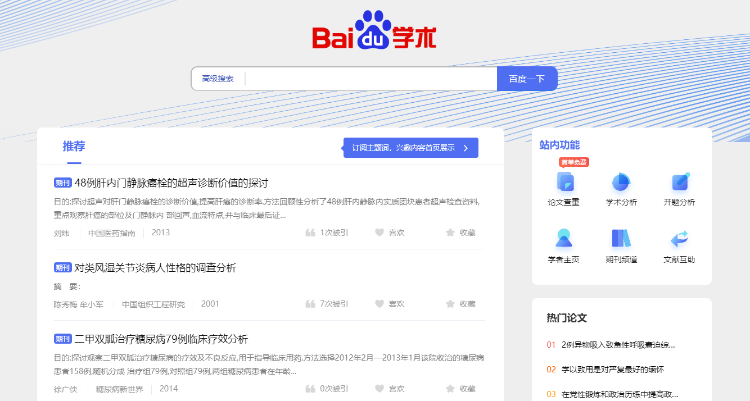750x401 pixels.
Task: Like the 对类风湿关节炎 paper via heart icon
Action: (x=379, y=304)
